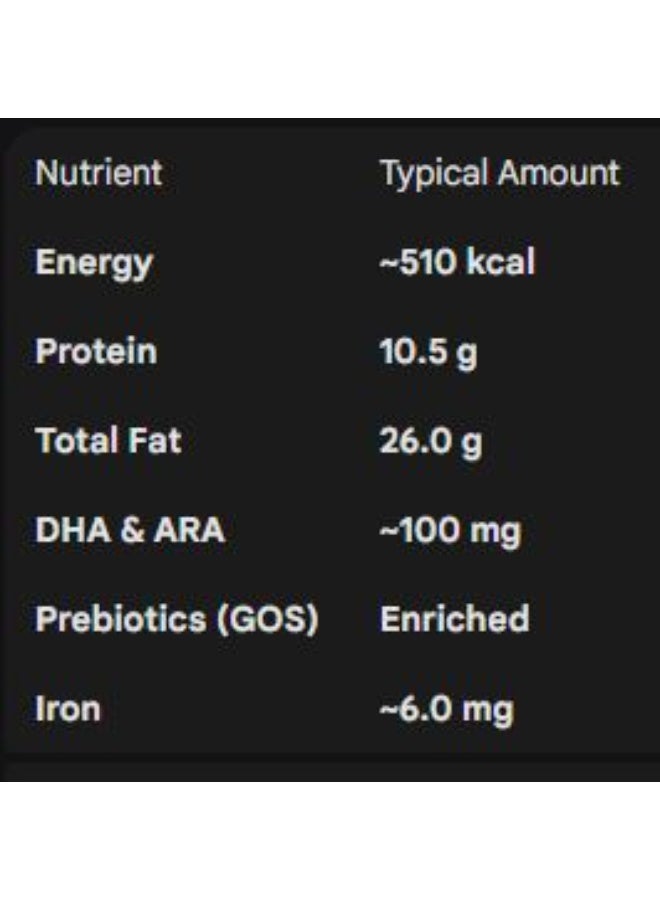The width and height of the screenshot is (660, 900).
Task: Select the Protein row label
Action: coord(96,352)
